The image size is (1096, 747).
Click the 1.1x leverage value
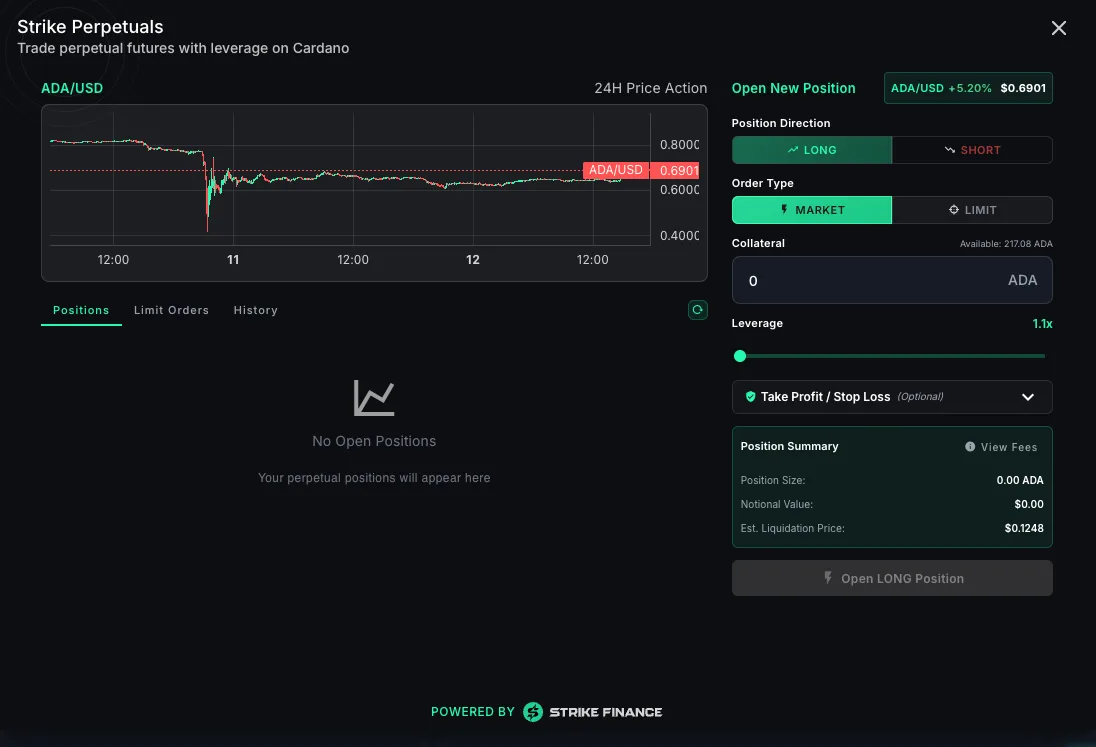pyautogui.click(x=1042, y=324)
